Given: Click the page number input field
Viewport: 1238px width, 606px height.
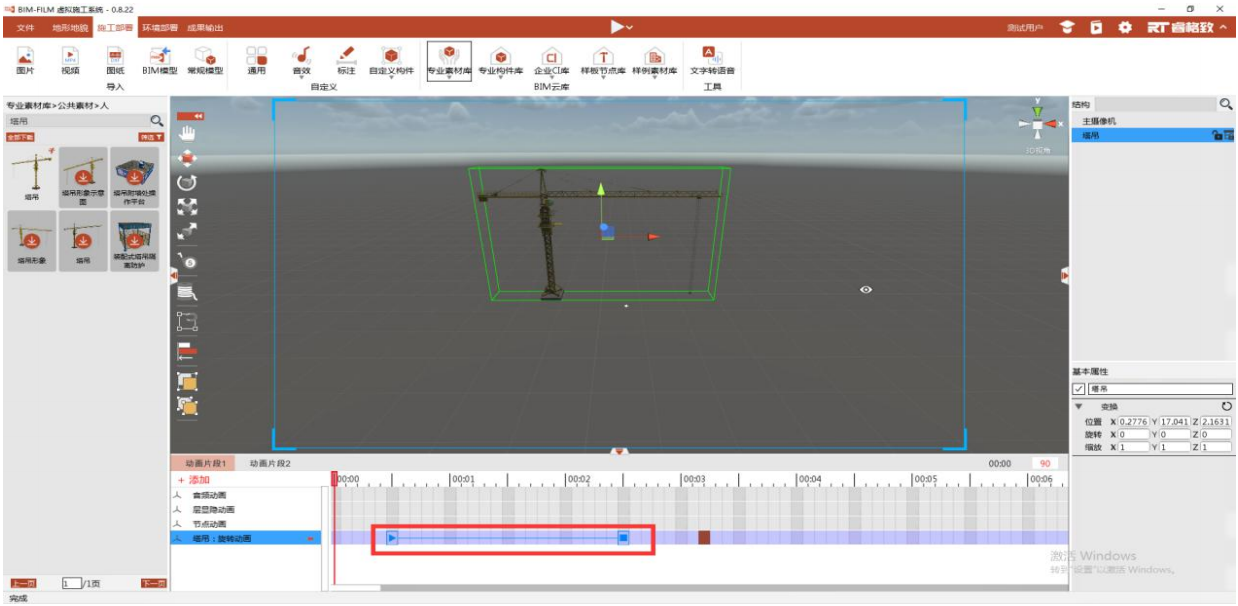Looking at the screenshot, I should pyautogui.click(x=71, y=583).
